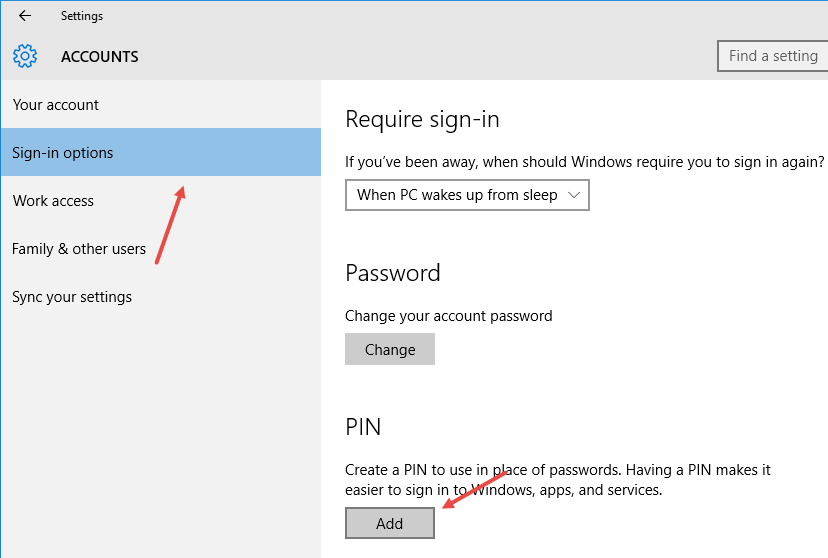
Task: Click Add to create a PIN
Action: (x=390, y=523)
